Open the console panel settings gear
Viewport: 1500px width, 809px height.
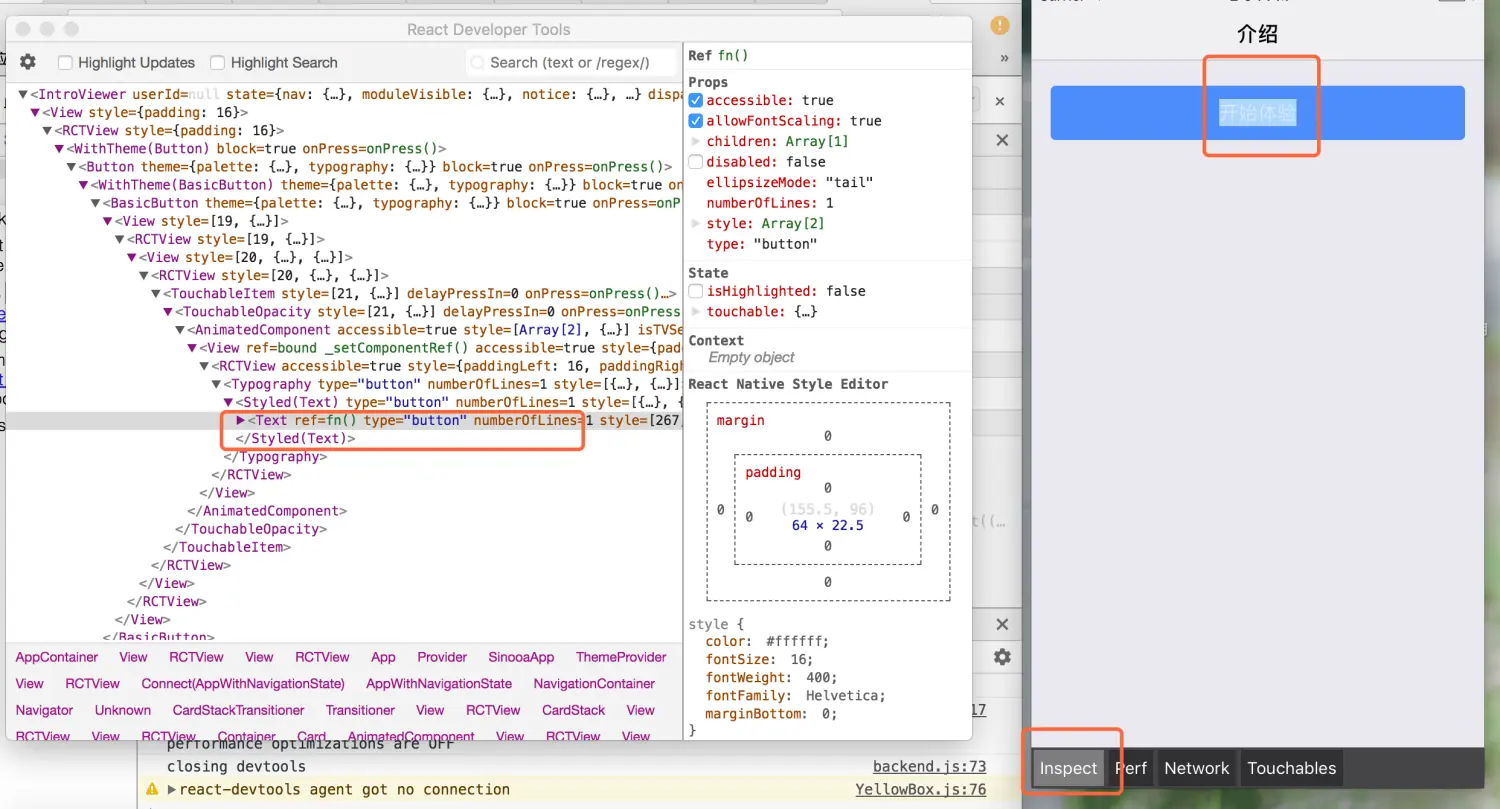[x=1002, y=657]
